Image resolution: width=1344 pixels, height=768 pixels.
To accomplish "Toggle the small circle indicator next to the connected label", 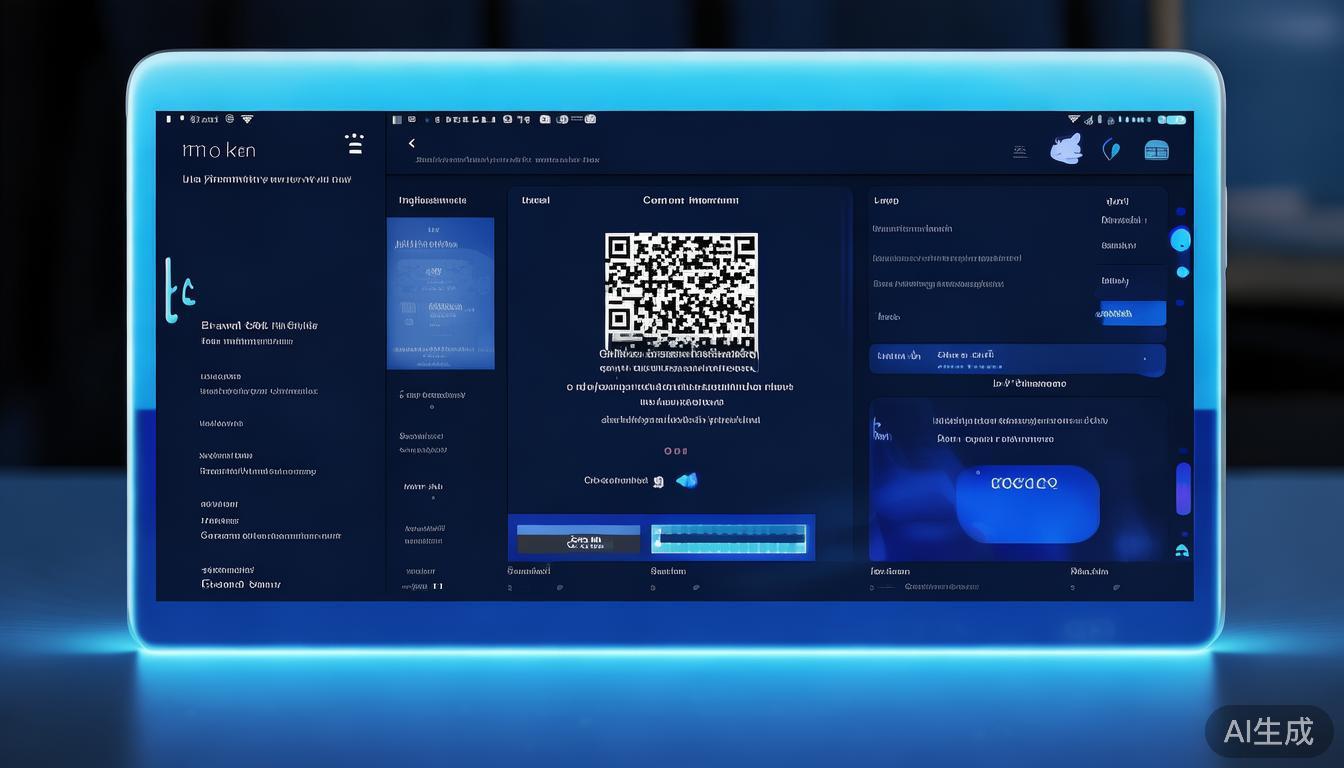I will (x=657, y=481).
